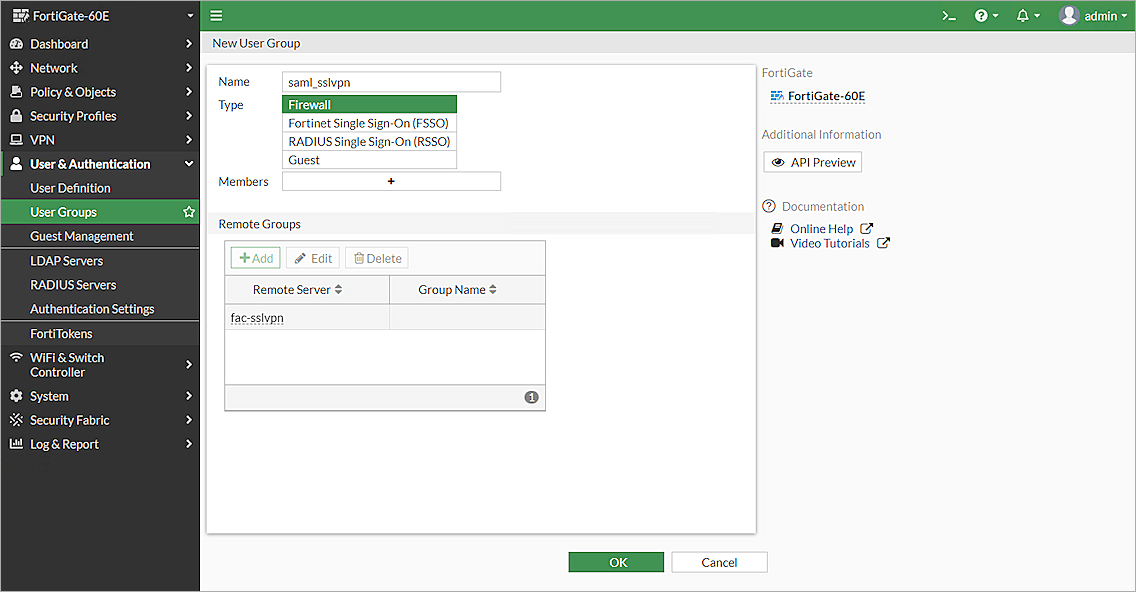This screenshot has width=1136, height=592.
Task: Open LDAP Servers in sidebar
Action: (x=67, y=260)
